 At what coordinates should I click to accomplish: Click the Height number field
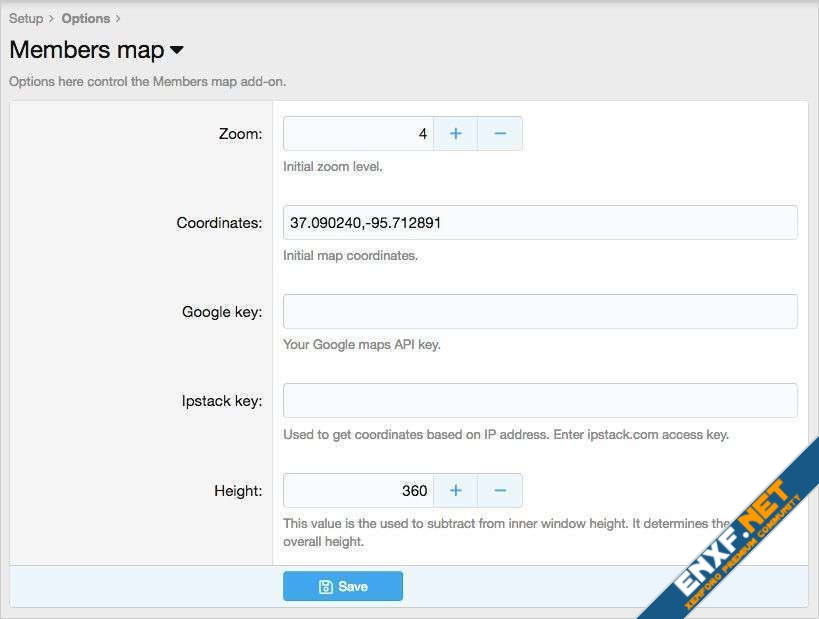pos(358,491)
